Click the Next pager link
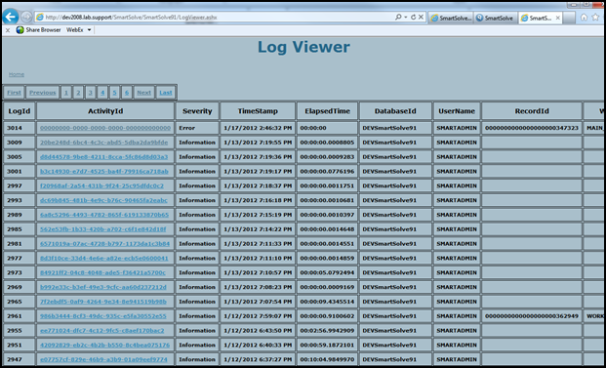This screenshot has height=368, width=606. coord(144,93)
